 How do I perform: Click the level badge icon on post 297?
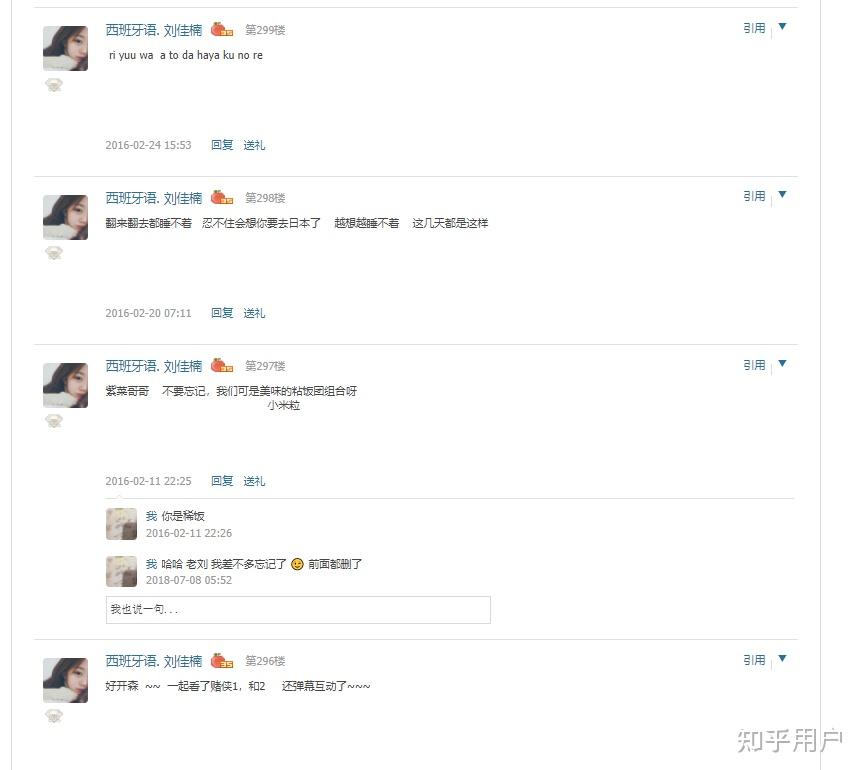point(222,365)
